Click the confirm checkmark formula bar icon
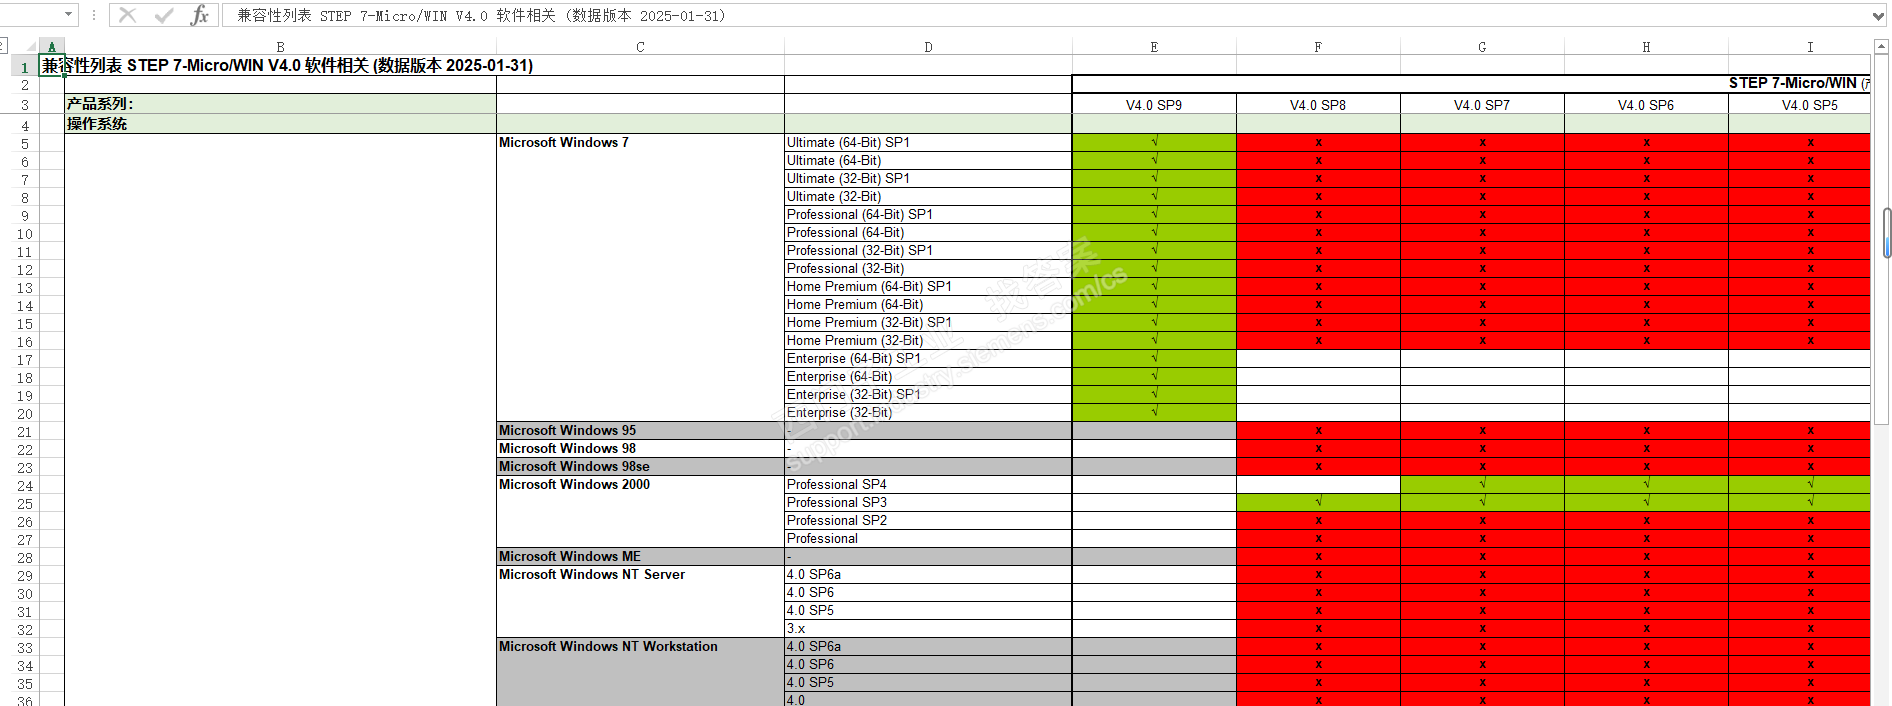This screenshot has height=706, width=1892. pos(164,15)
